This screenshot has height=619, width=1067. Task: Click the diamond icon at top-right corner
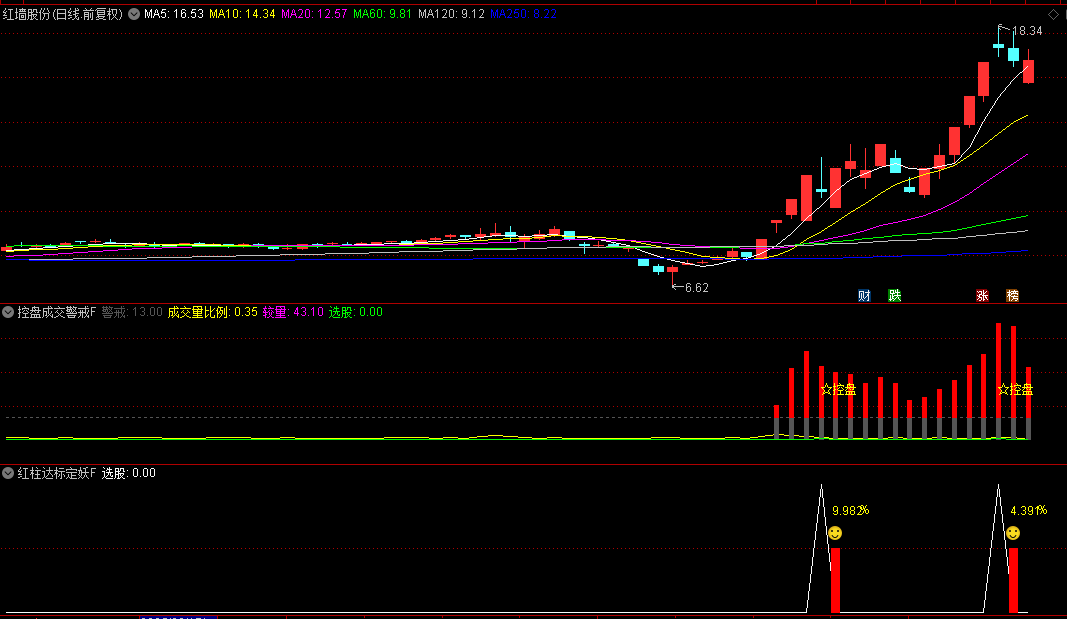[x=1053, y=15]
